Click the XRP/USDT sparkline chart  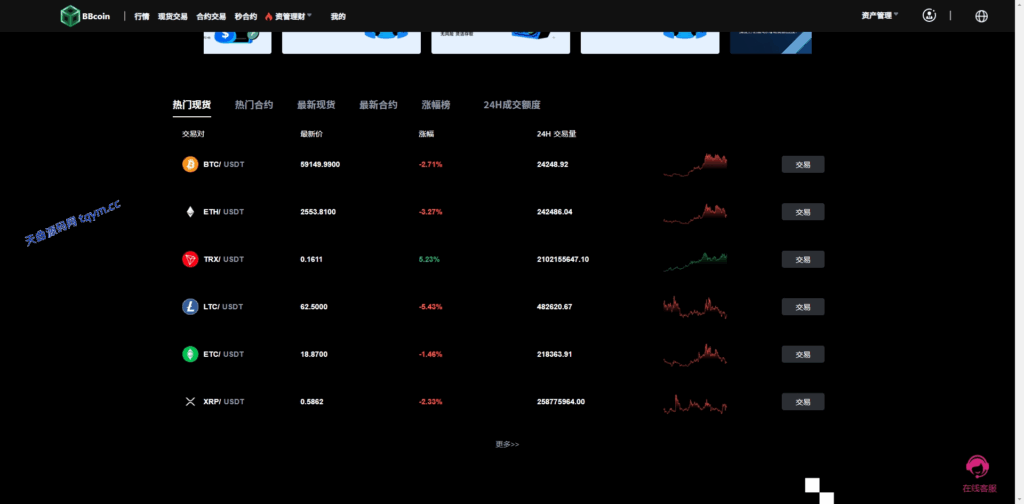click(x=695, y=404)
